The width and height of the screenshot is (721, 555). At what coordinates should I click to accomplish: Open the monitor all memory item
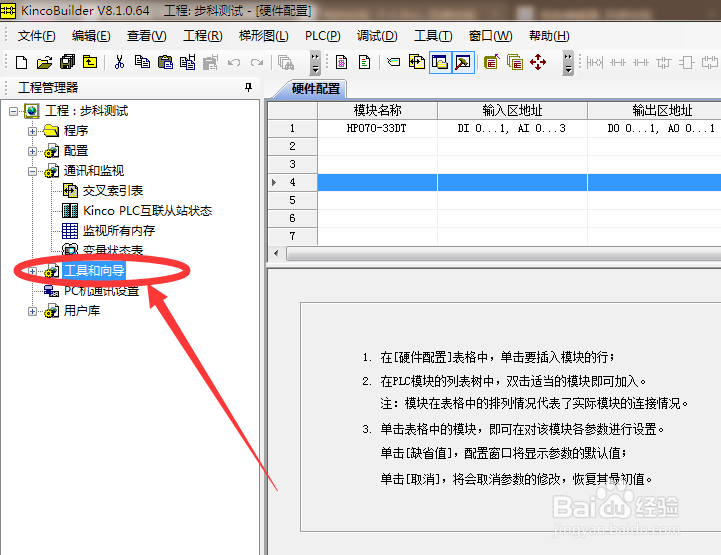pyautogui.click(x=119, y=230)
